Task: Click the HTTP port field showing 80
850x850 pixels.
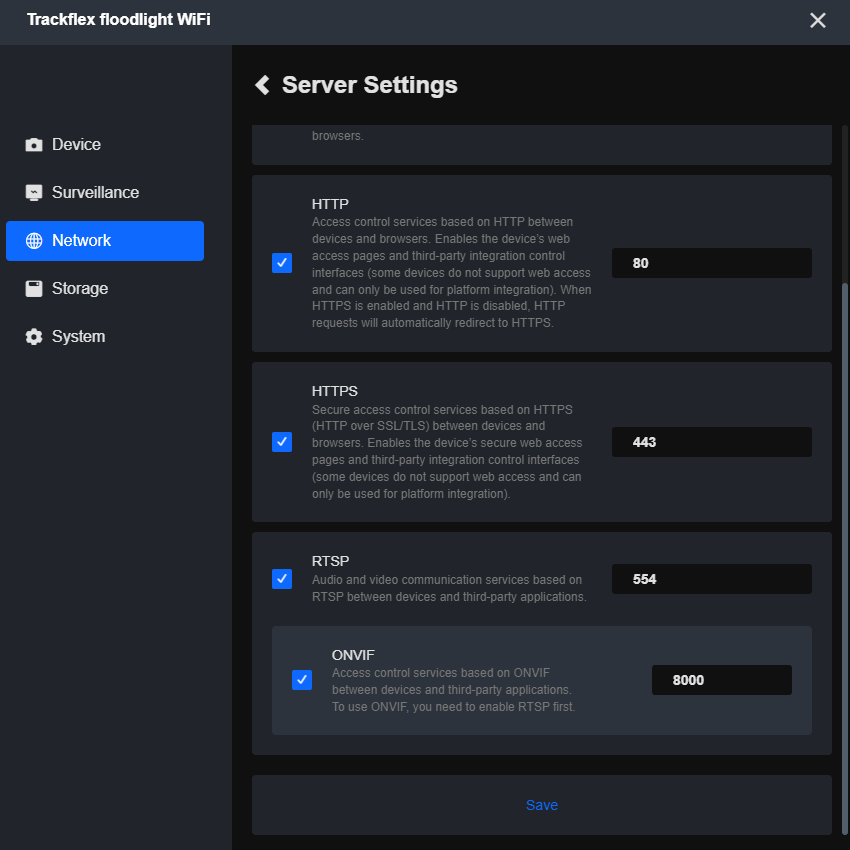Action: tap(712, 263)
